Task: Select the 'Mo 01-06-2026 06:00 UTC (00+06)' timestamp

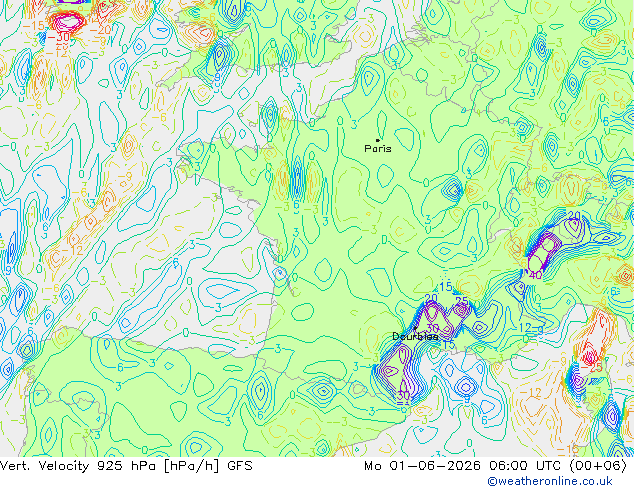Action: point(496,466)
